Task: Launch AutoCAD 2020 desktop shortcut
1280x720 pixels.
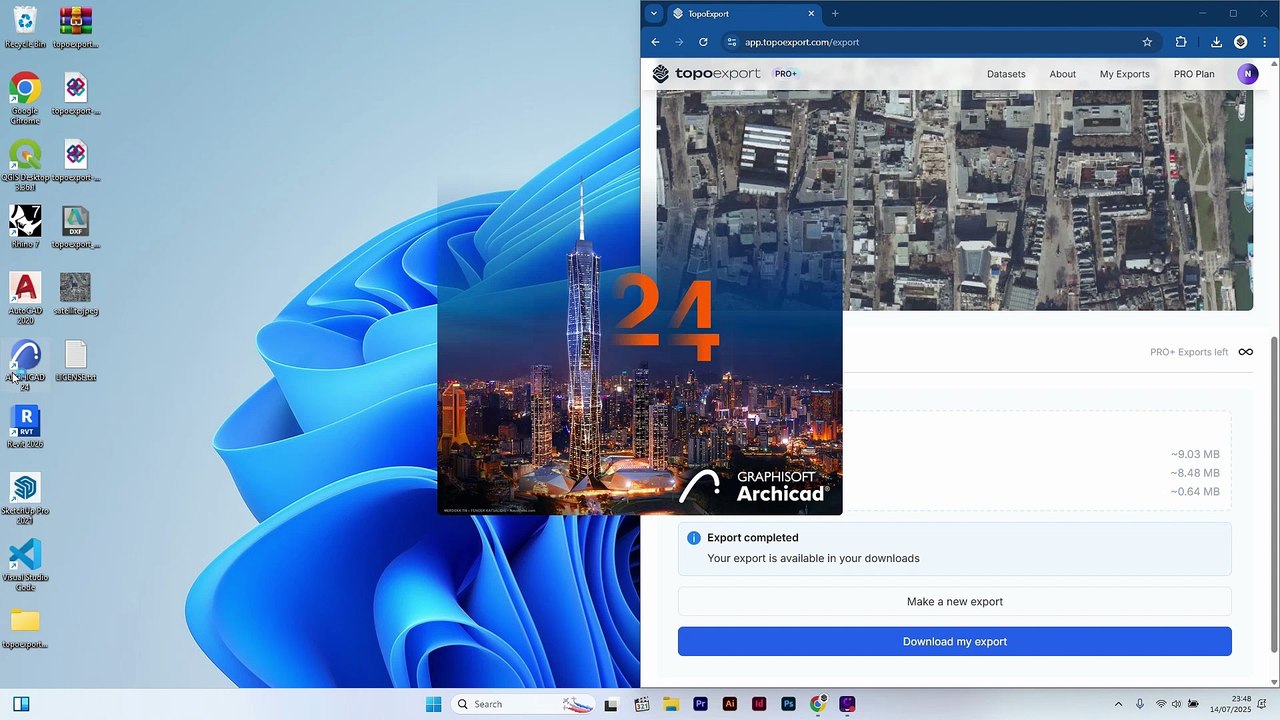Action: (x=25, y=298)
